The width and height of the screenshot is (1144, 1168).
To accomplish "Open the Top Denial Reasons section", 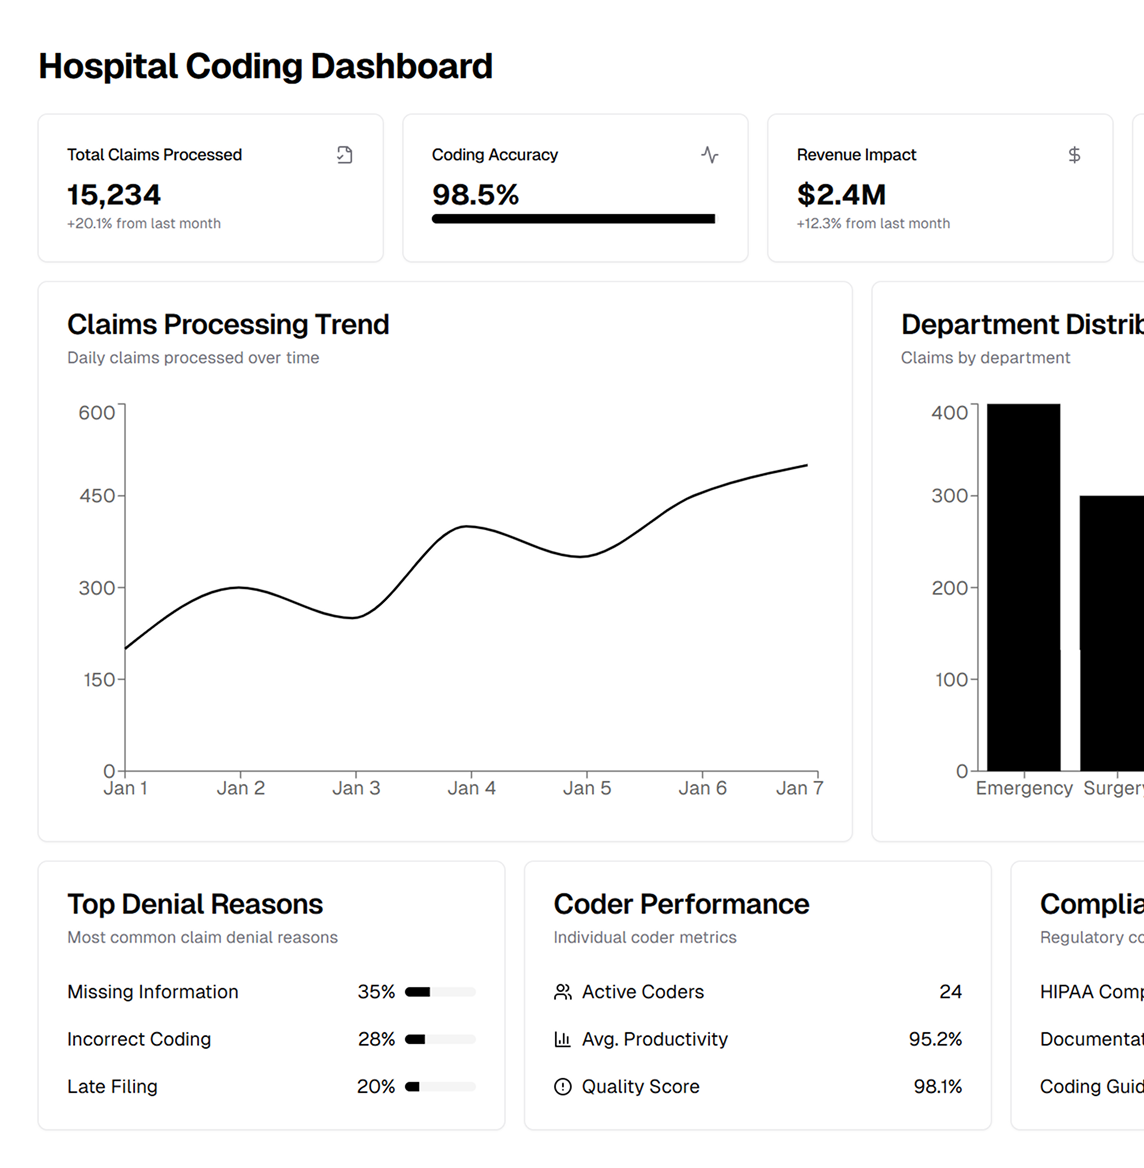I will (x=194, y=904).
